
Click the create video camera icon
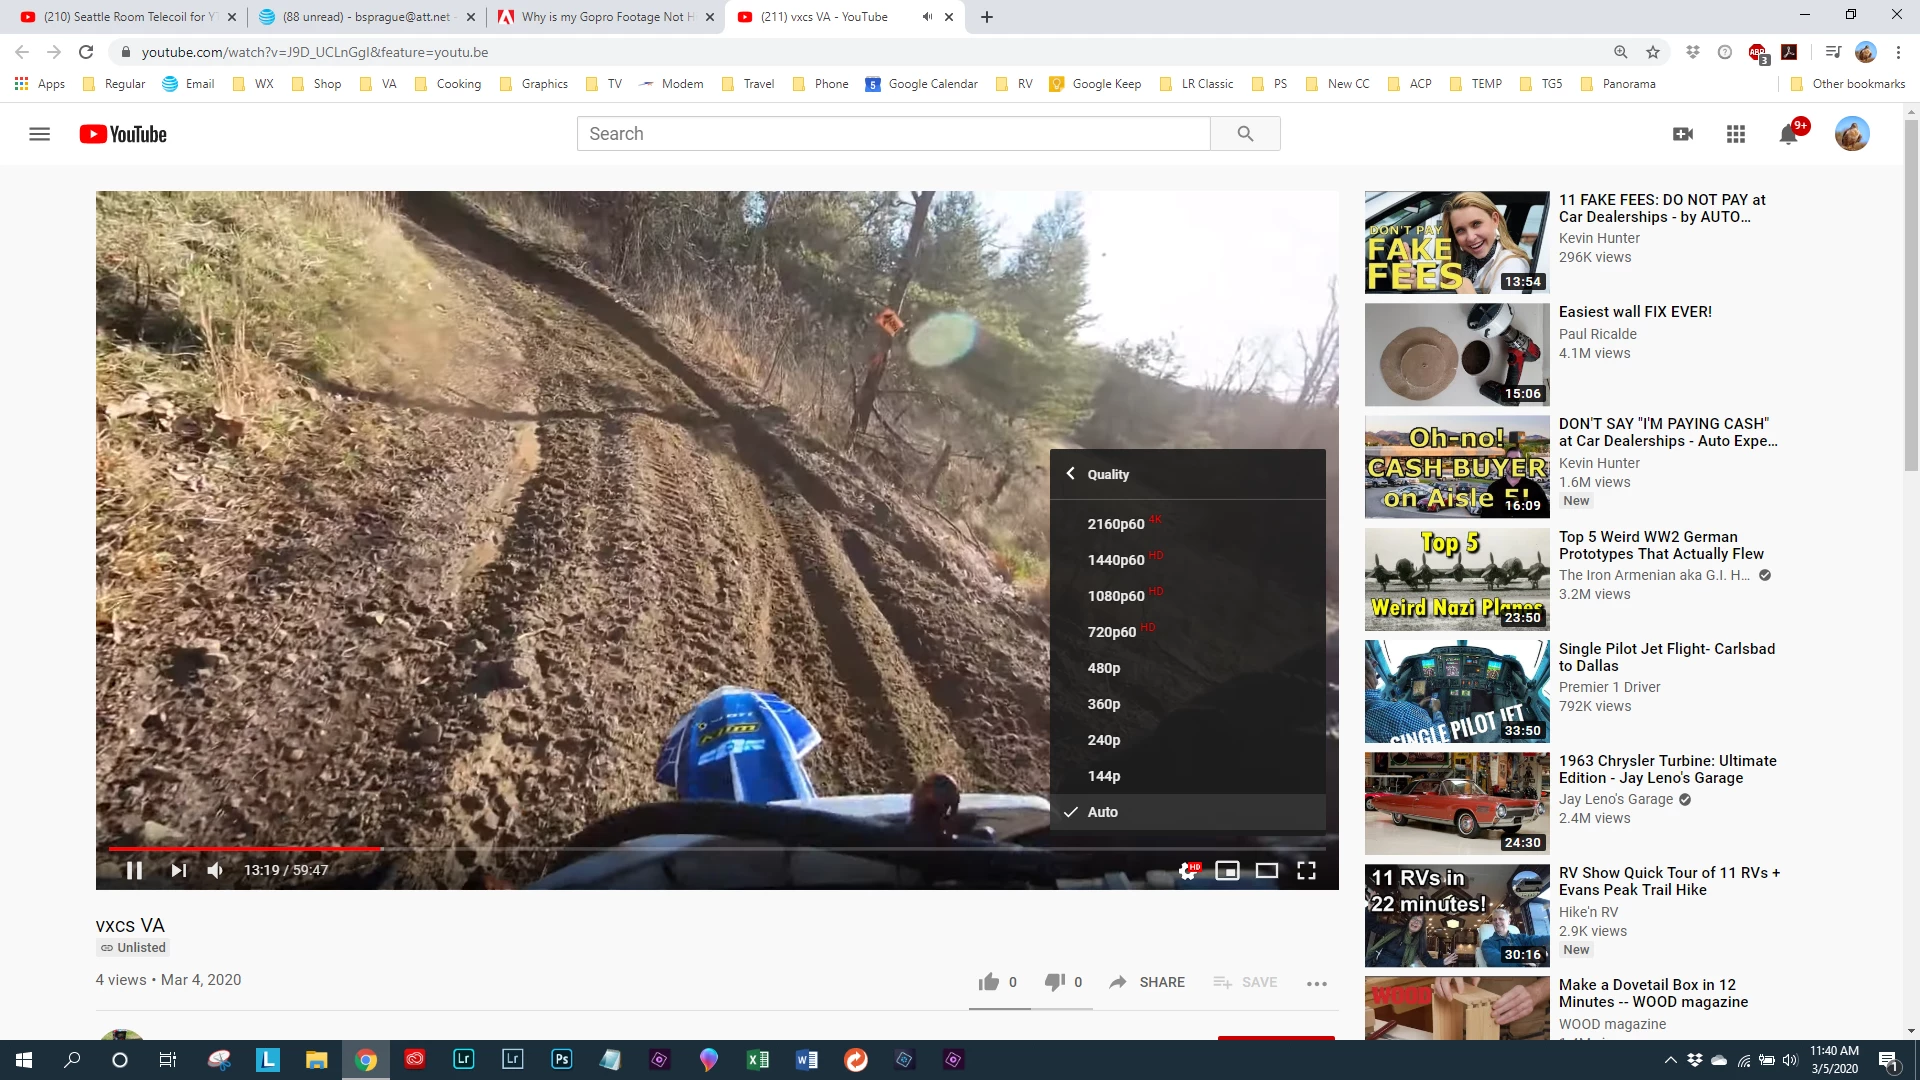click(x=1683, y=134)
